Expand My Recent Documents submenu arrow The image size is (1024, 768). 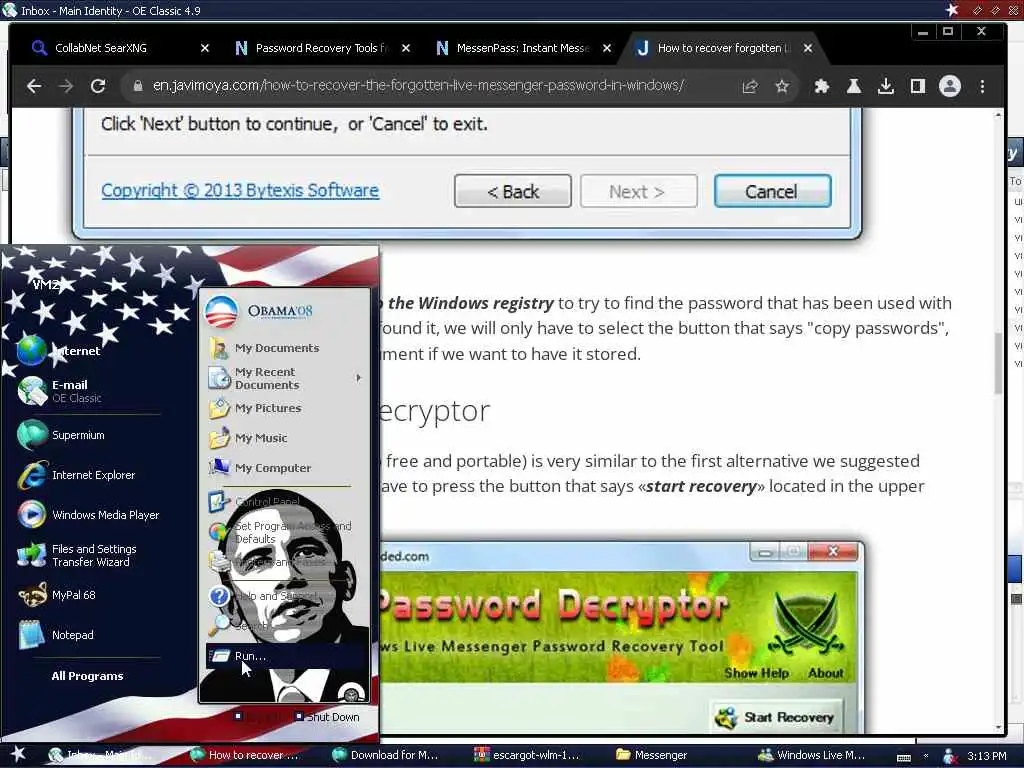[359, 378]
